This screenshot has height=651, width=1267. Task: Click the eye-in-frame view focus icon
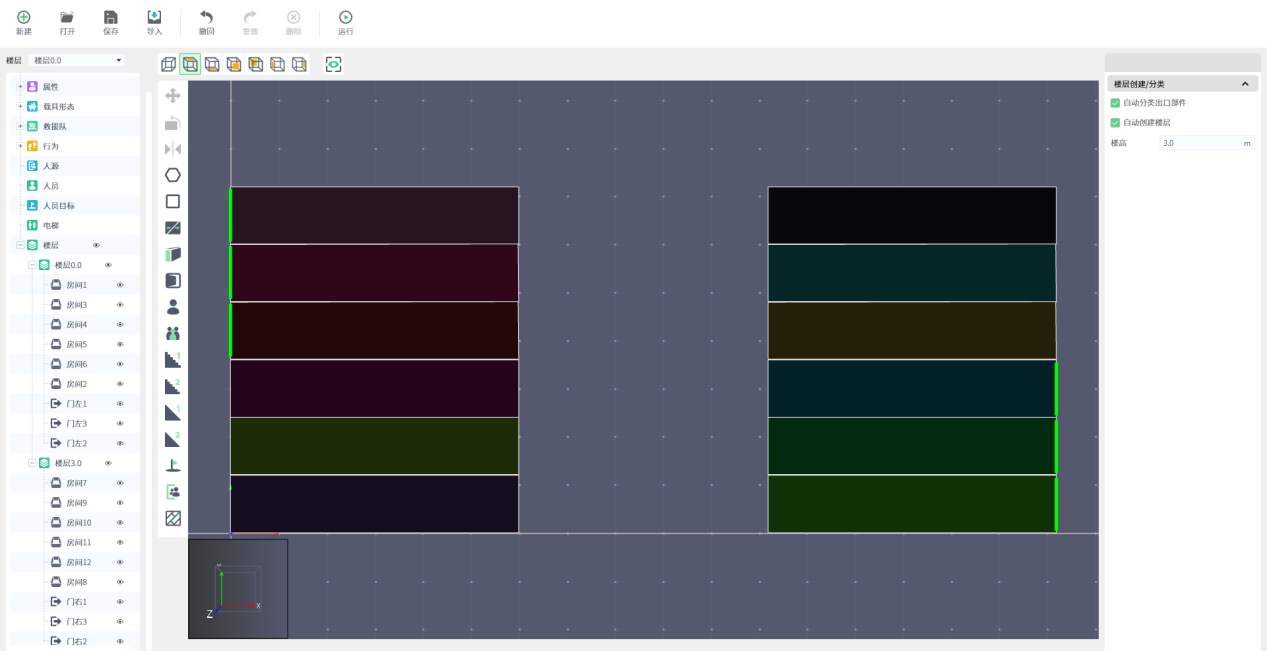[334, 64]
